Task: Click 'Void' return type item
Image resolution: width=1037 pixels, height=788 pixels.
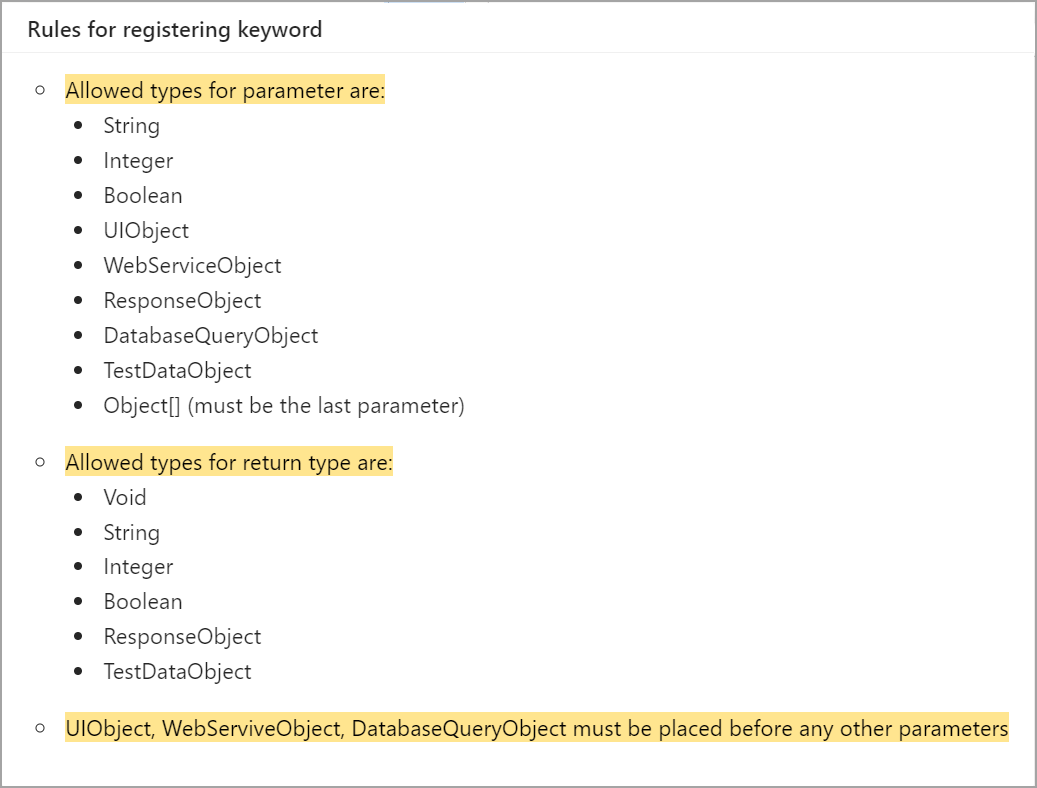Action: 125,498
